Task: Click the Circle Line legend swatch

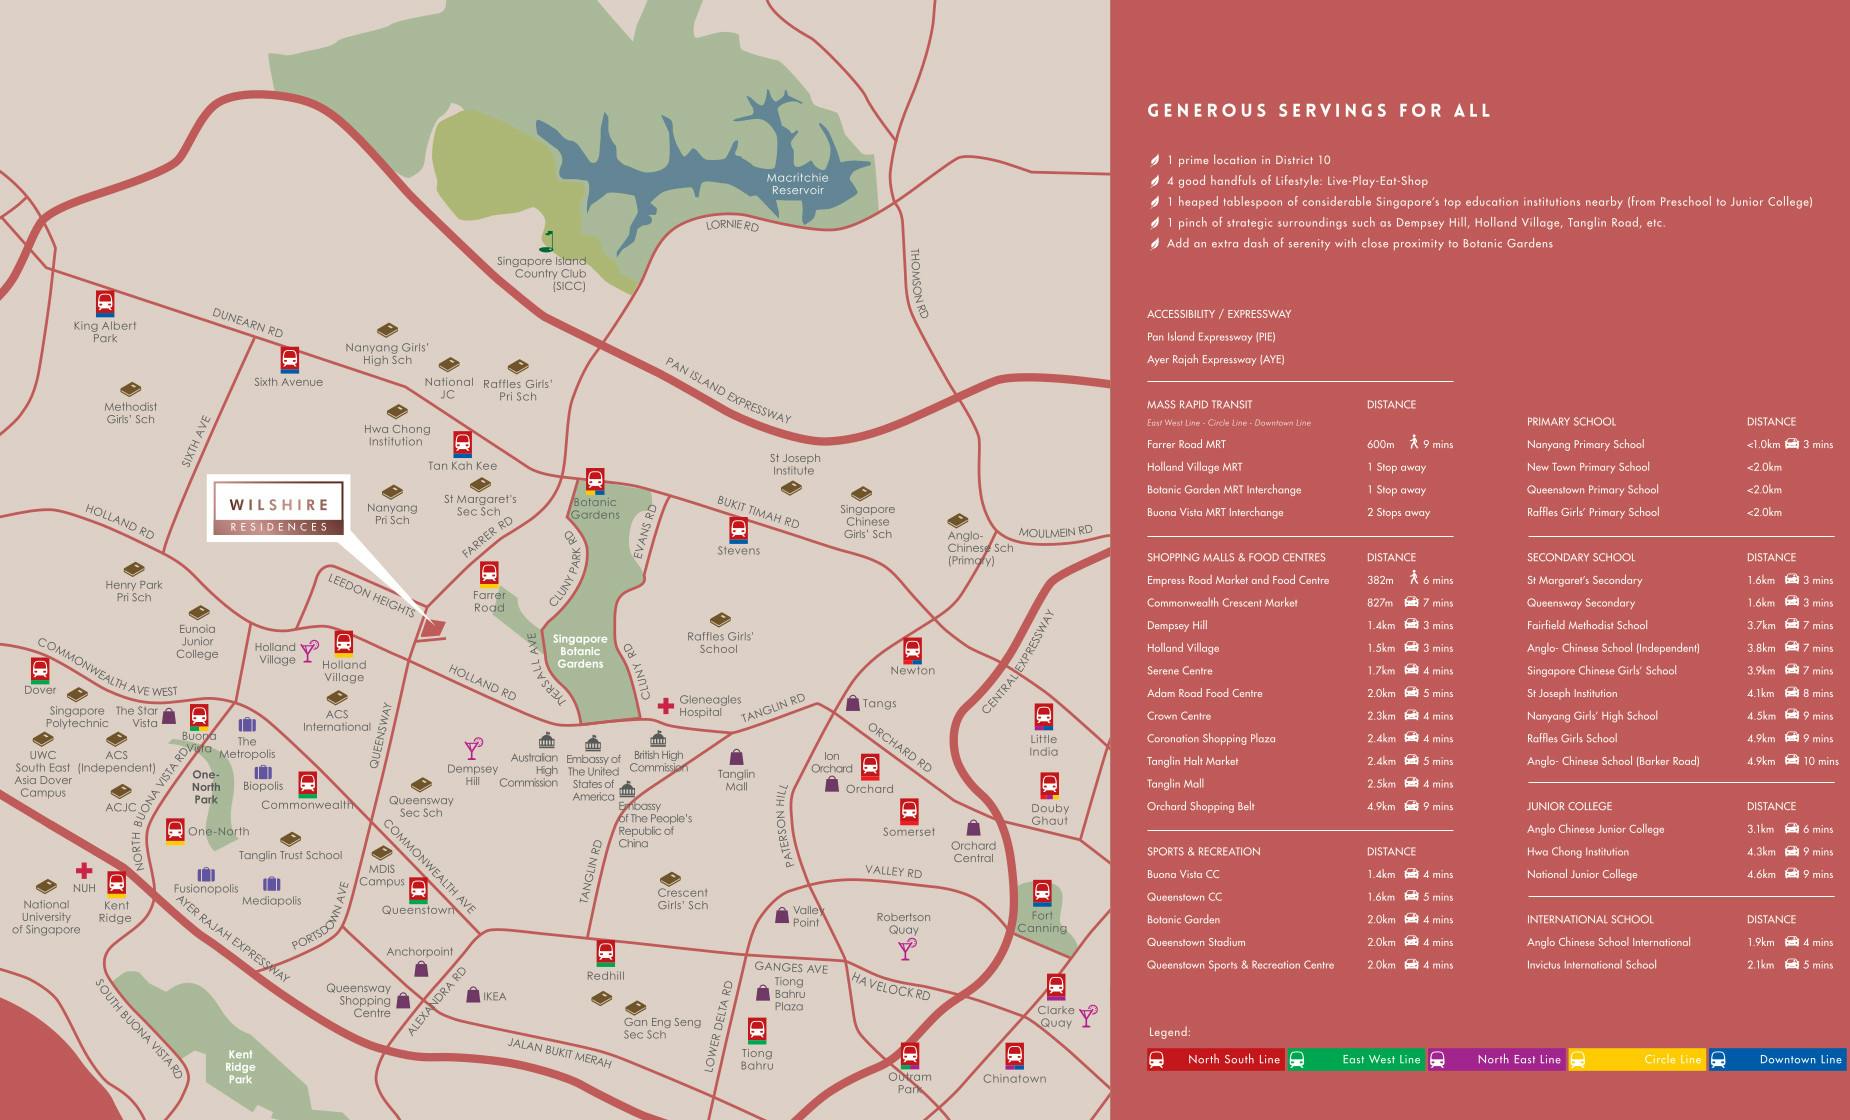Action: 1637,1059
